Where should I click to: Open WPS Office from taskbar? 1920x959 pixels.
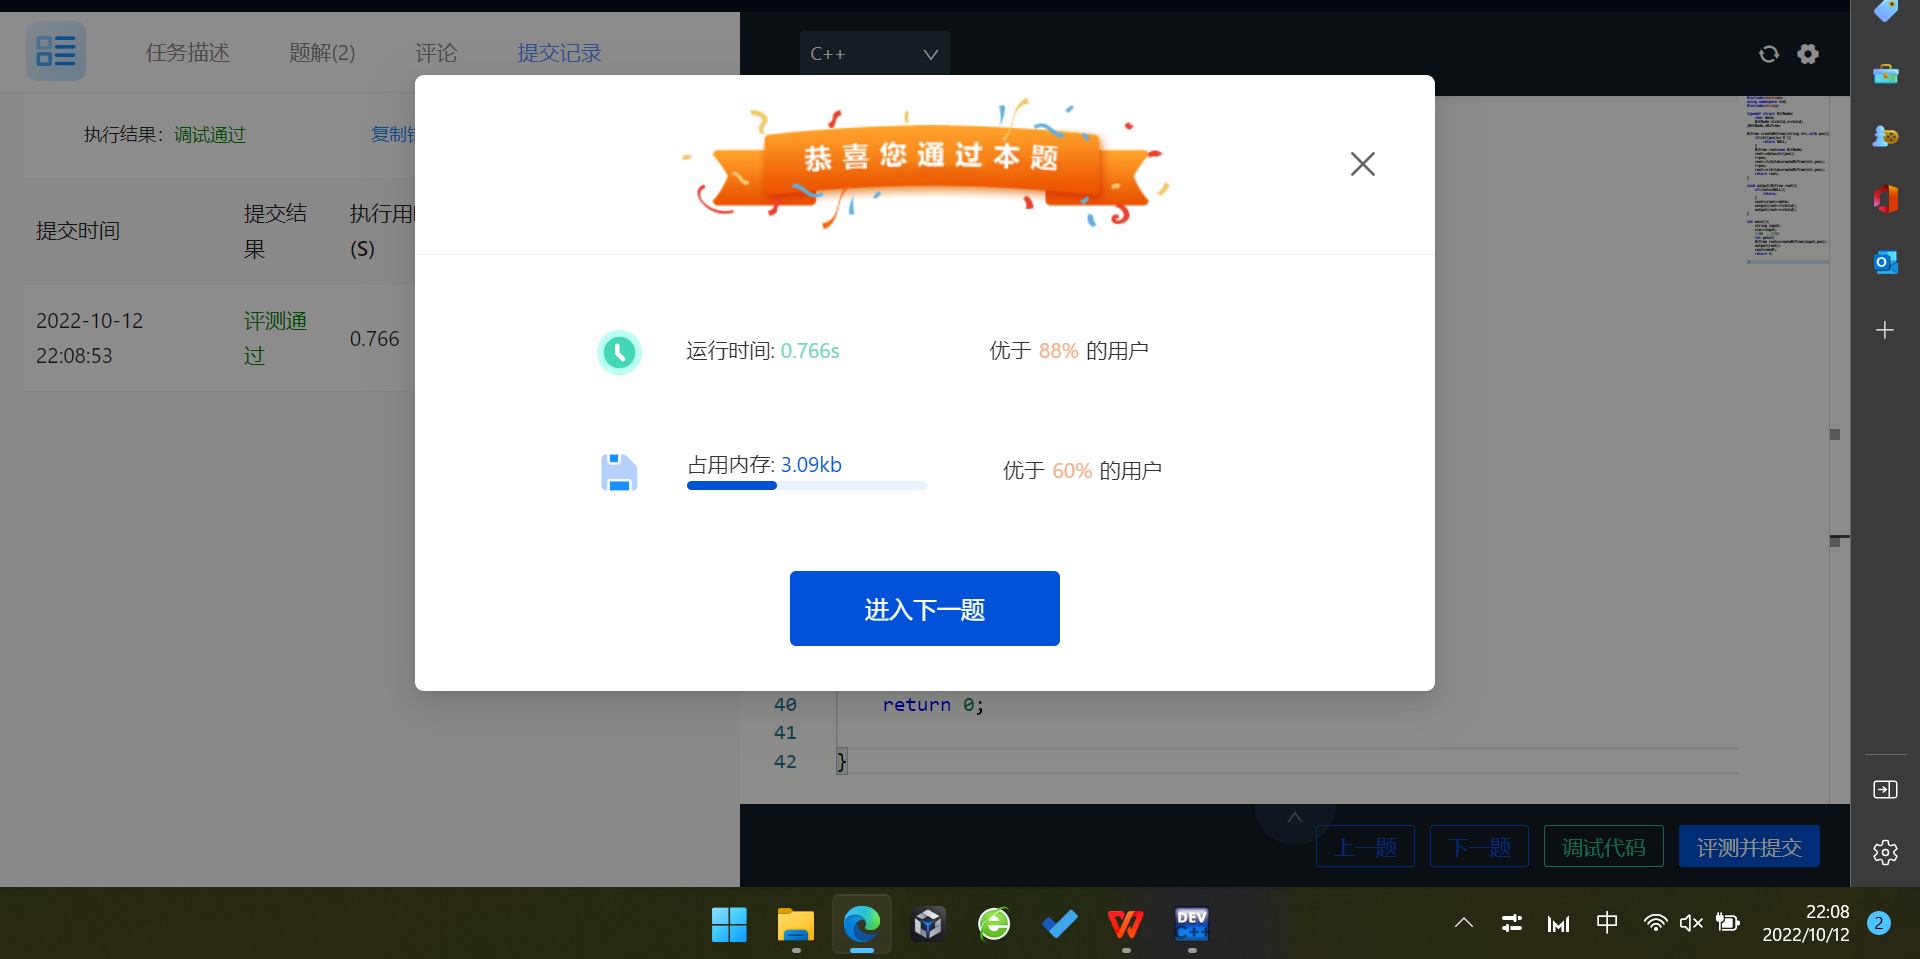1126,924
